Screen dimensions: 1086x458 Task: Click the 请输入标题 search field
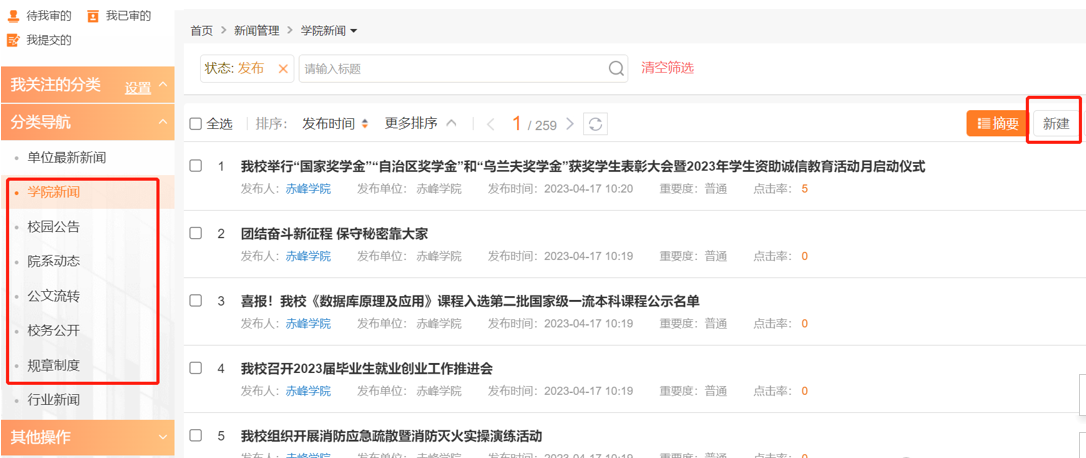455,68
